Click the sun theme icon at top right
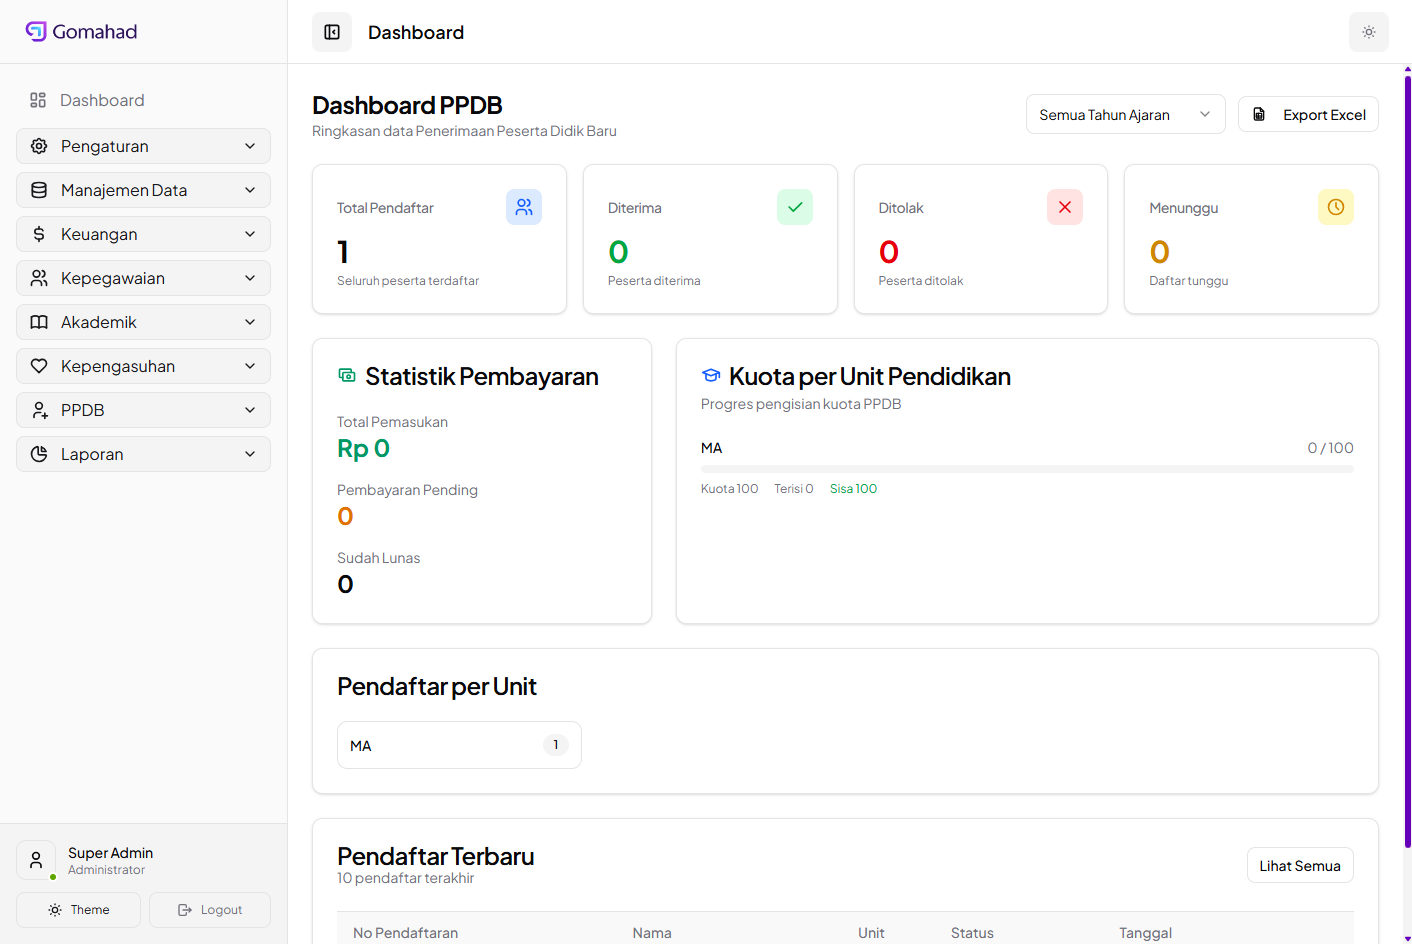 [1369, 32]
